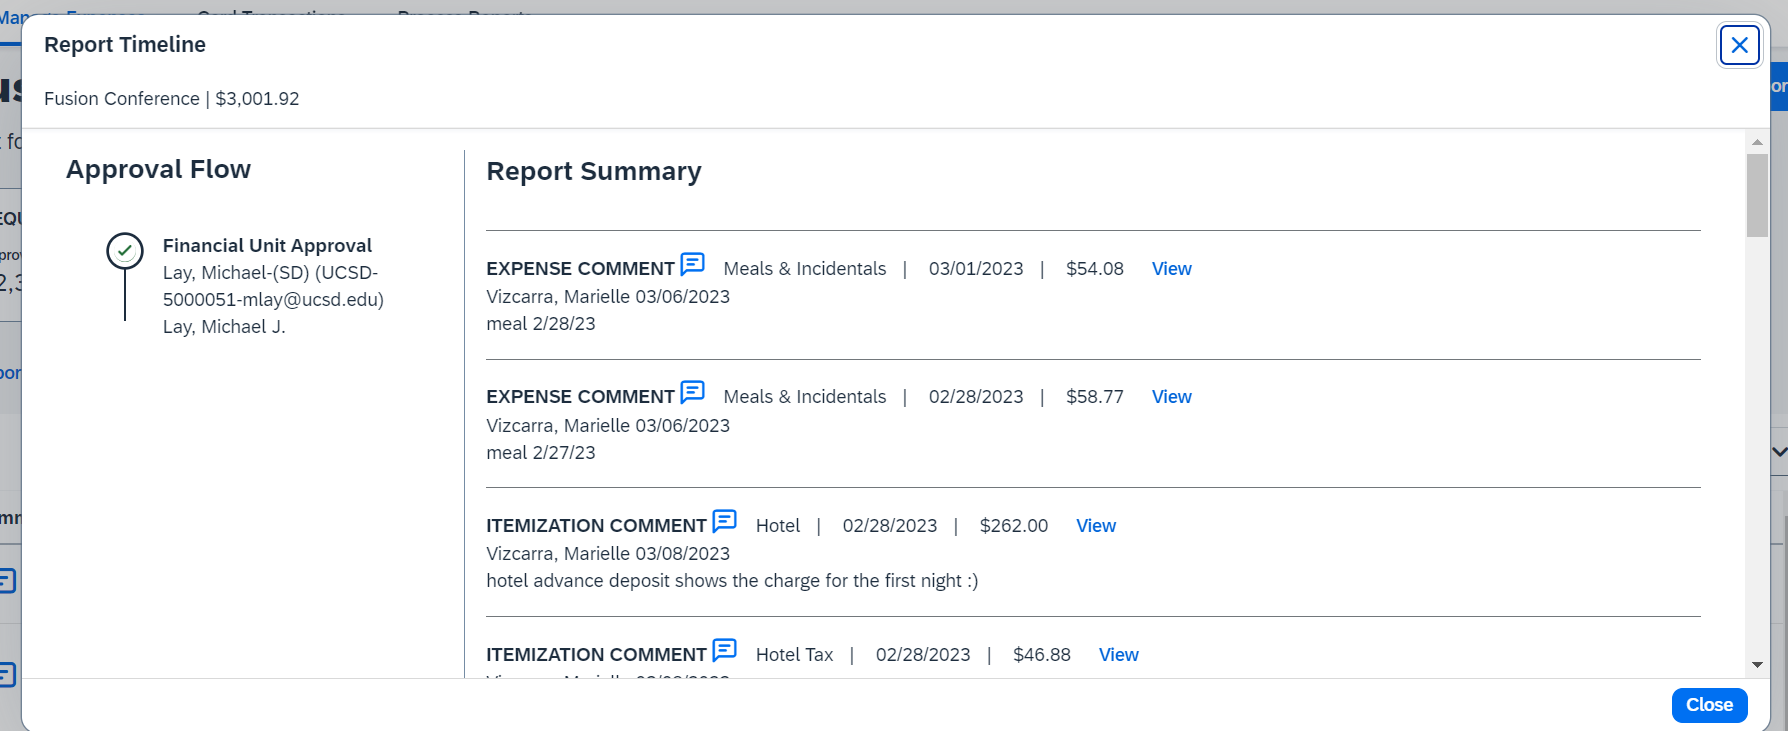The width and height of the screenshot is (1788, 731).
Task: Click lower comment icon behind dialog's left edge
Action: pos(8,675)
